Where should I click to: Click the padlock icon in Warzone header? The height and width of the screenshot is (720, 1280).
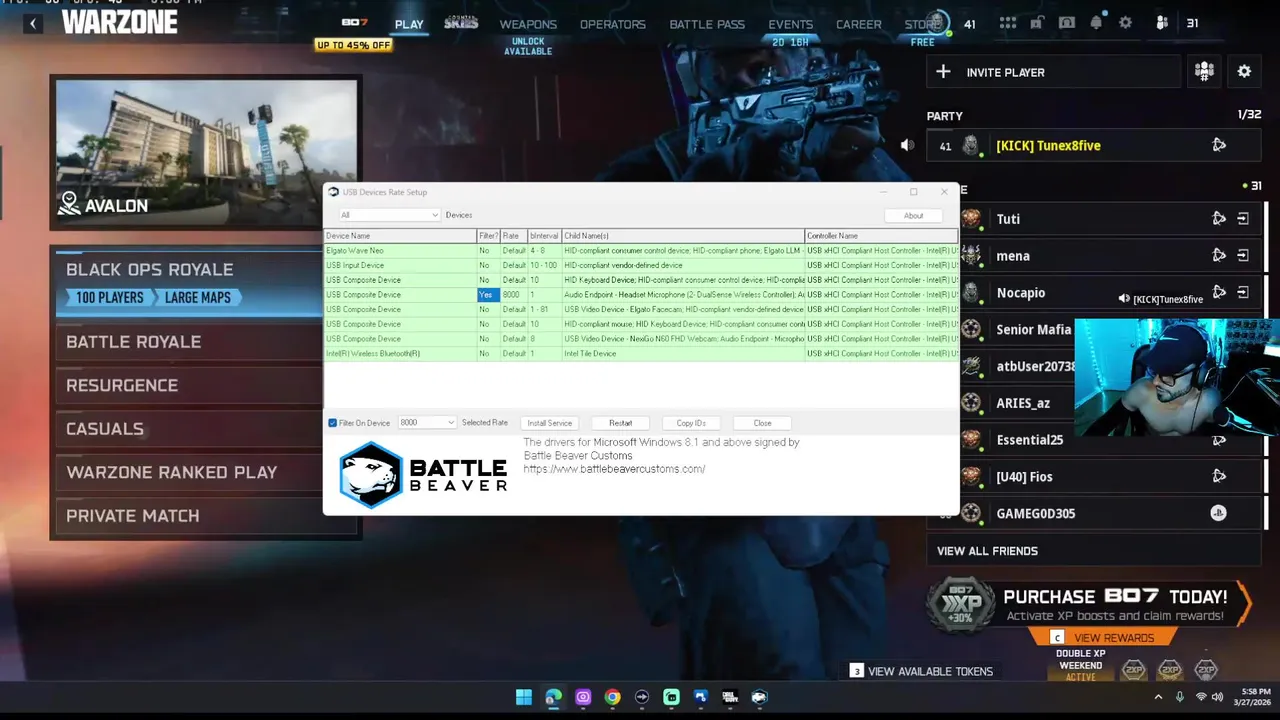(1037, 23)
